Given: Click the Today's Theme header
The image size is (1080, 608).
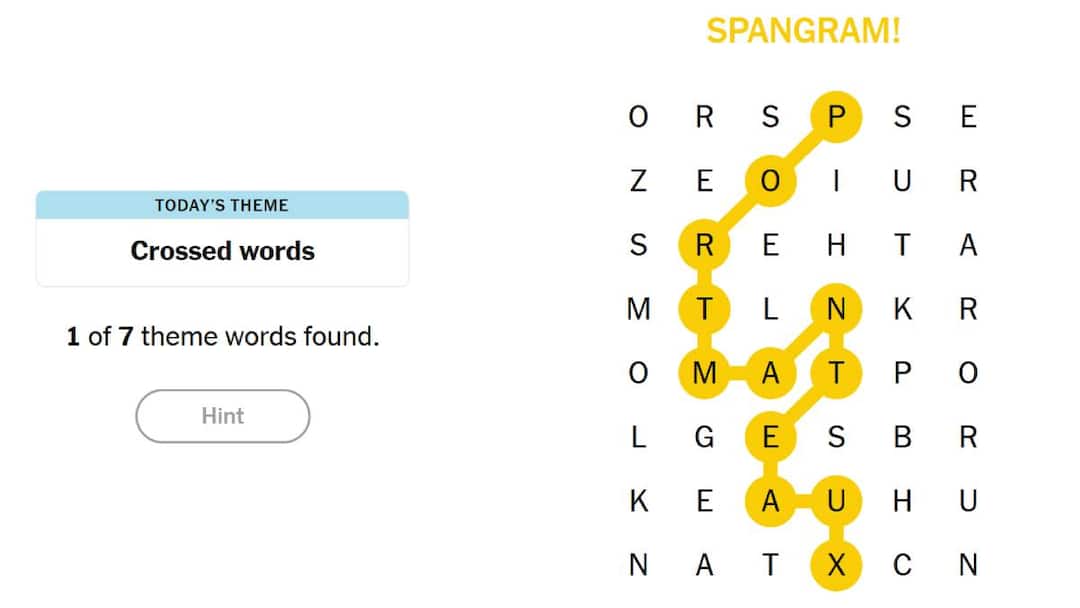Looking at the screenshot, I should (x=222, y=206).
